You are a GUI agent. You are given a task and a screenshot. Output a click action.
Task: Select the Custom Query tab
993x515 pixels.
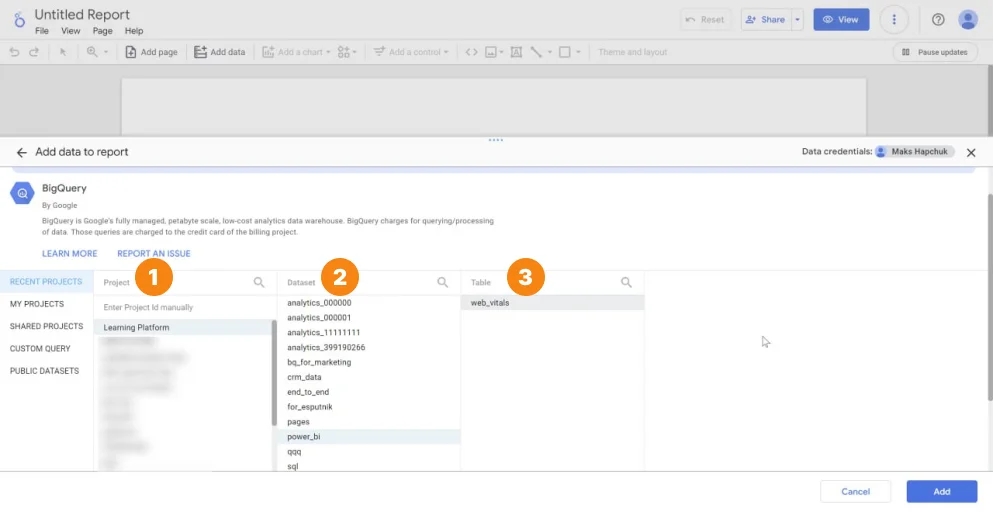point(46,348)
